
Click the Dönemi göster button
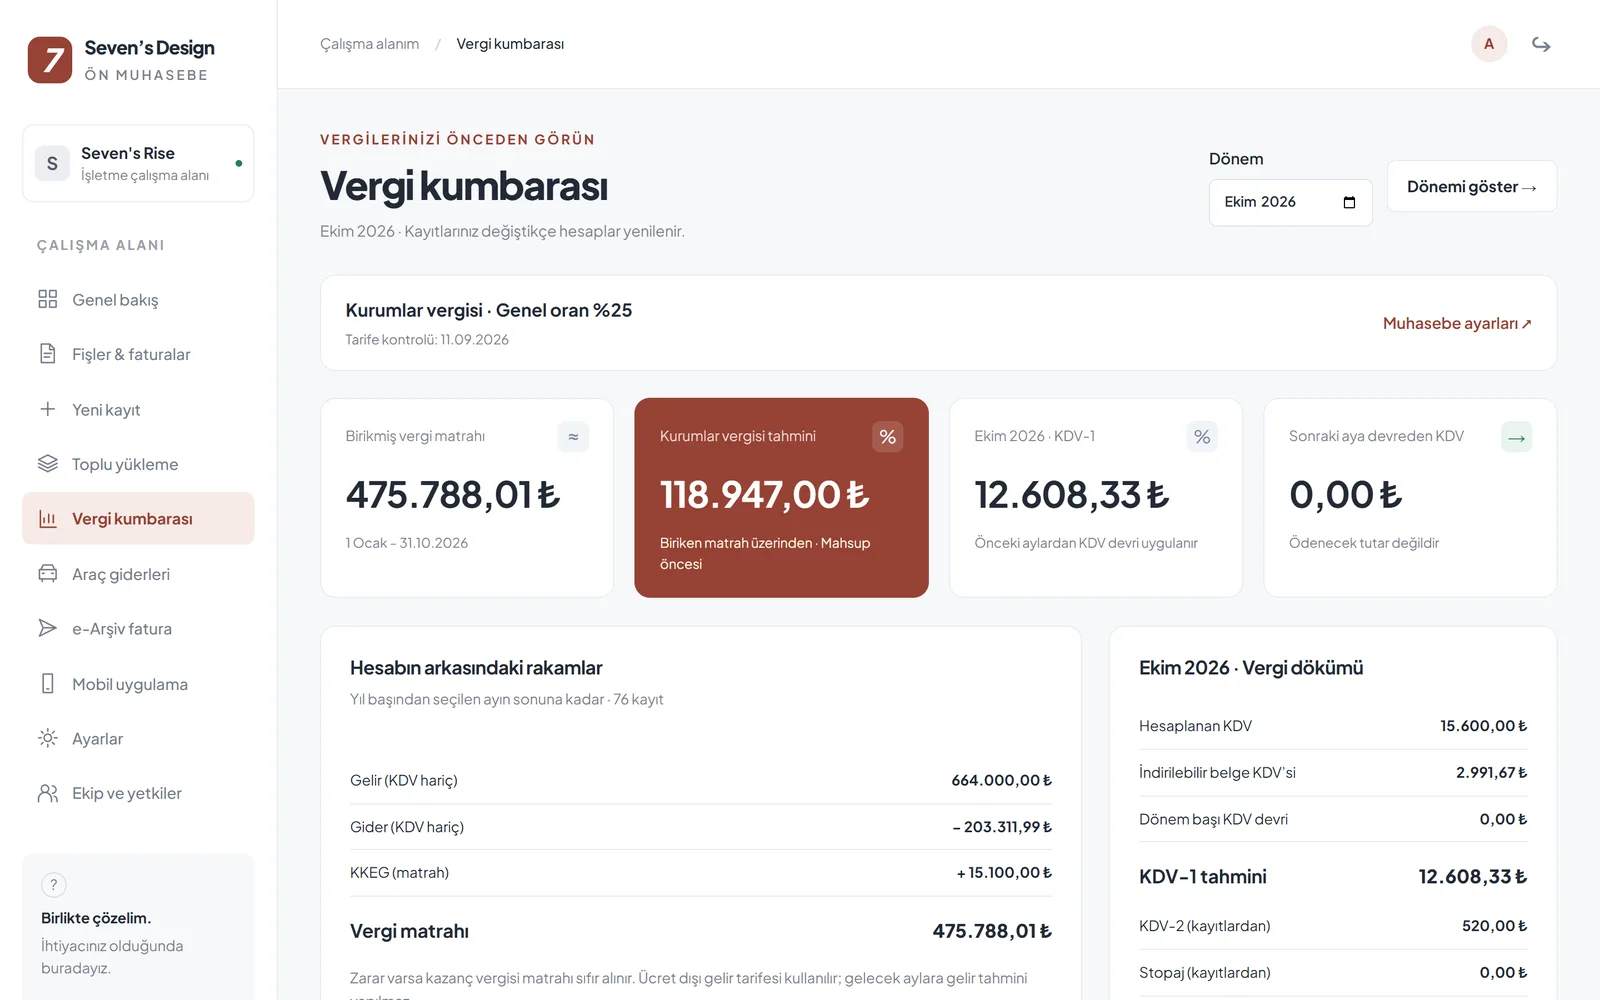coord(1471,186)
